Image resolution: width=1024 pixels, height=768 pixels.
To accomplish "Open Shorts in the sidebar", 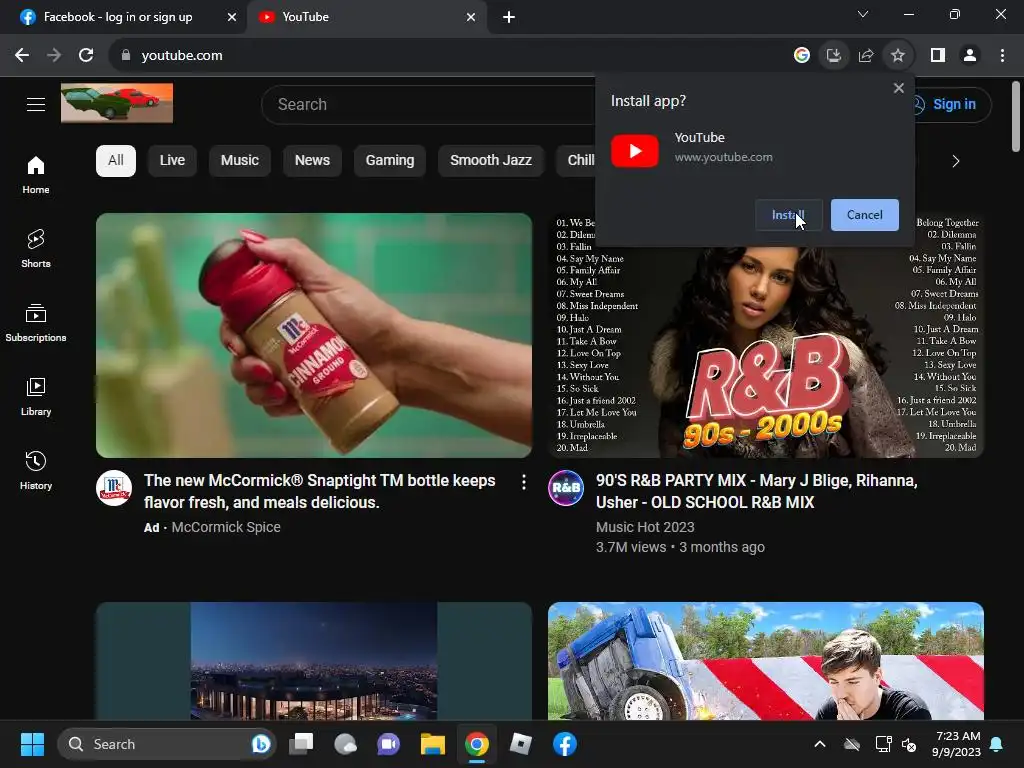I will [x=36, y=249].
